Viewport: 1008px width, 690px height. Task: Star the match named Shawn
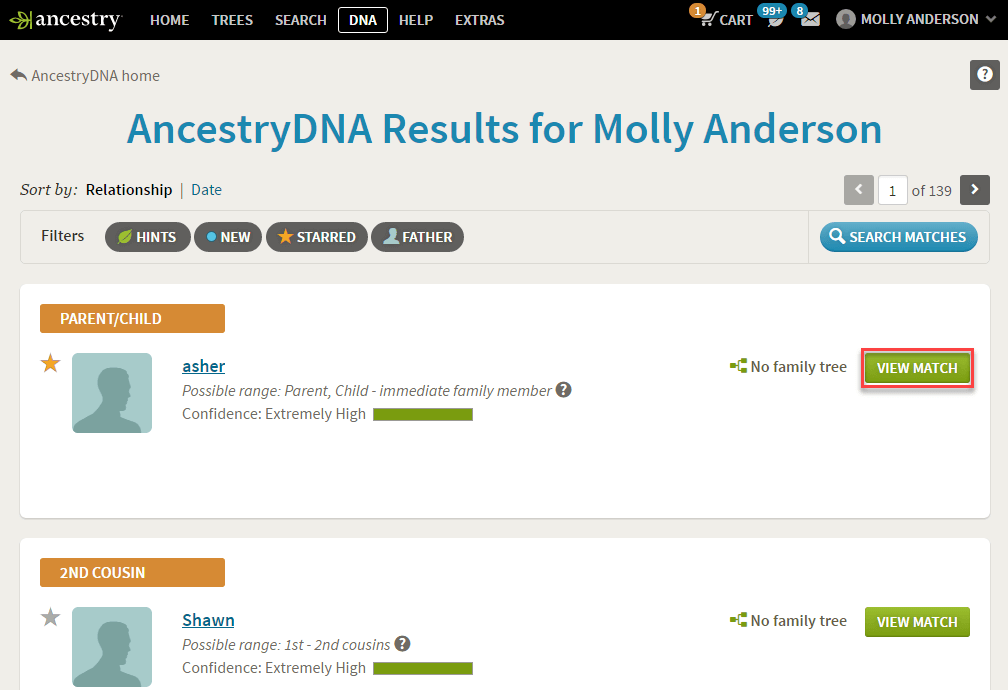point(50,617)
